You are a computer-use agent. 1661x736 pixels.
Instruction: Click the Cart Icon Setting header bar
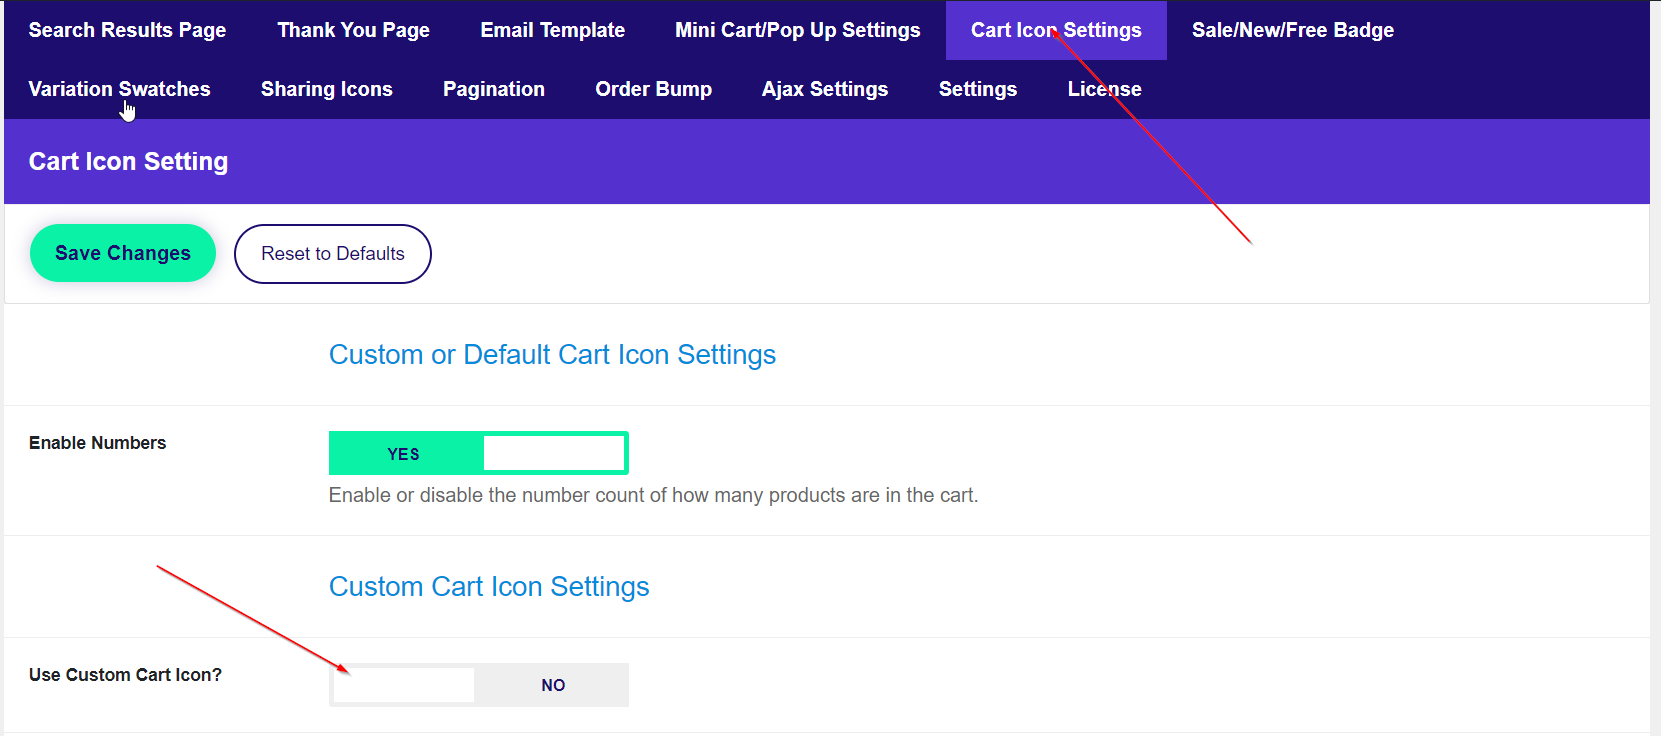[x=128, y=162]
